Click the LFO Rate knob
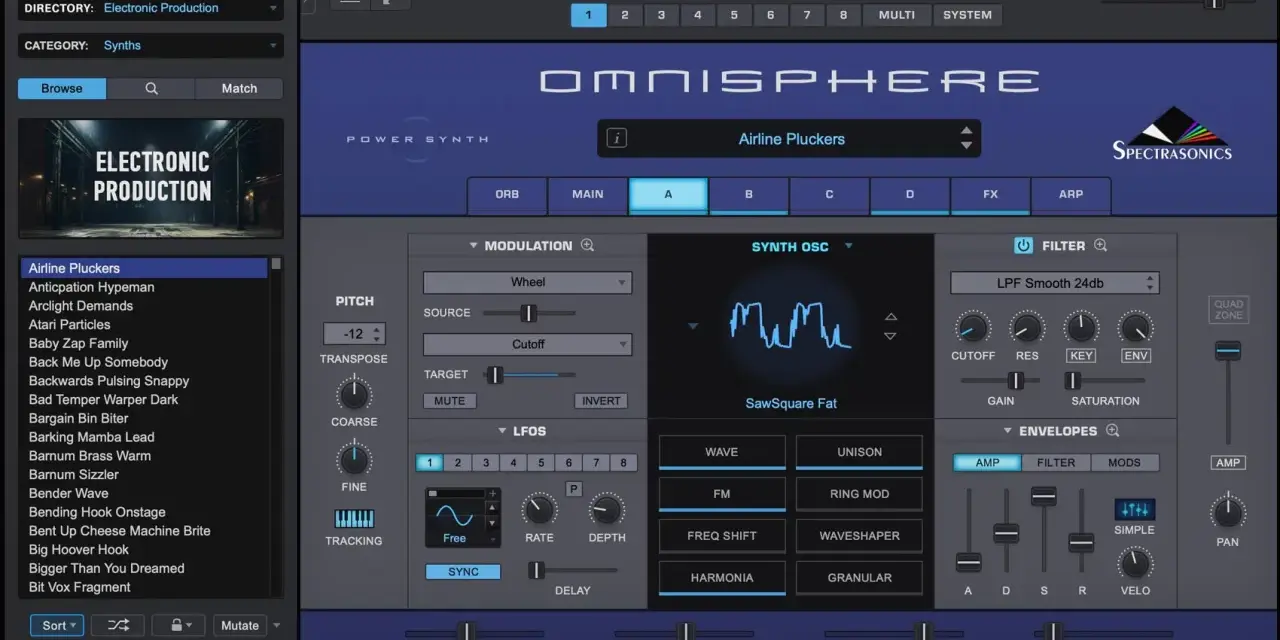 click(x=539, y=510)
